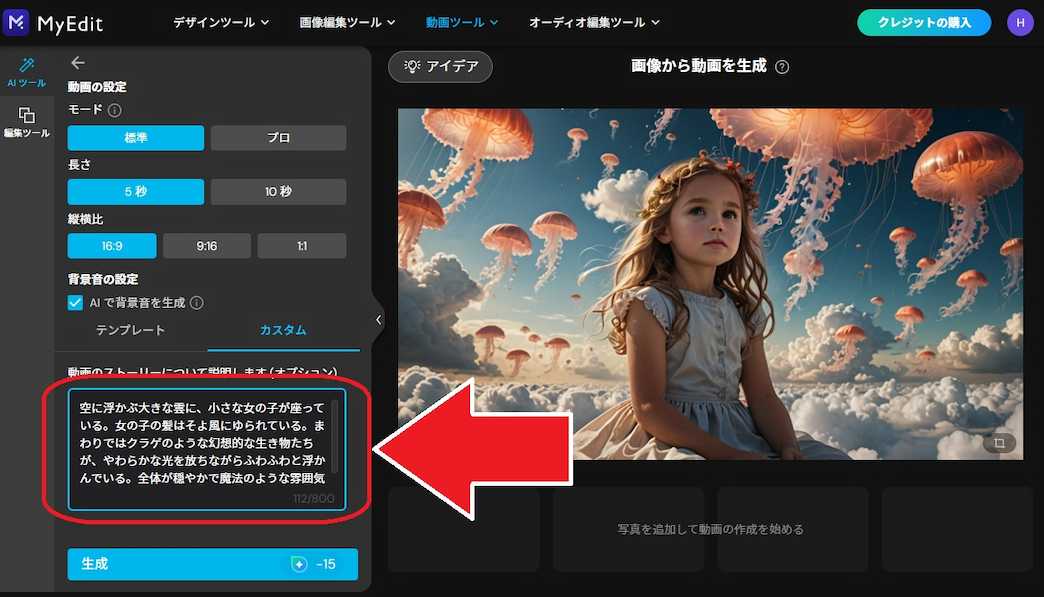
Task: Click the 生成 button
Action: point(211,564)
